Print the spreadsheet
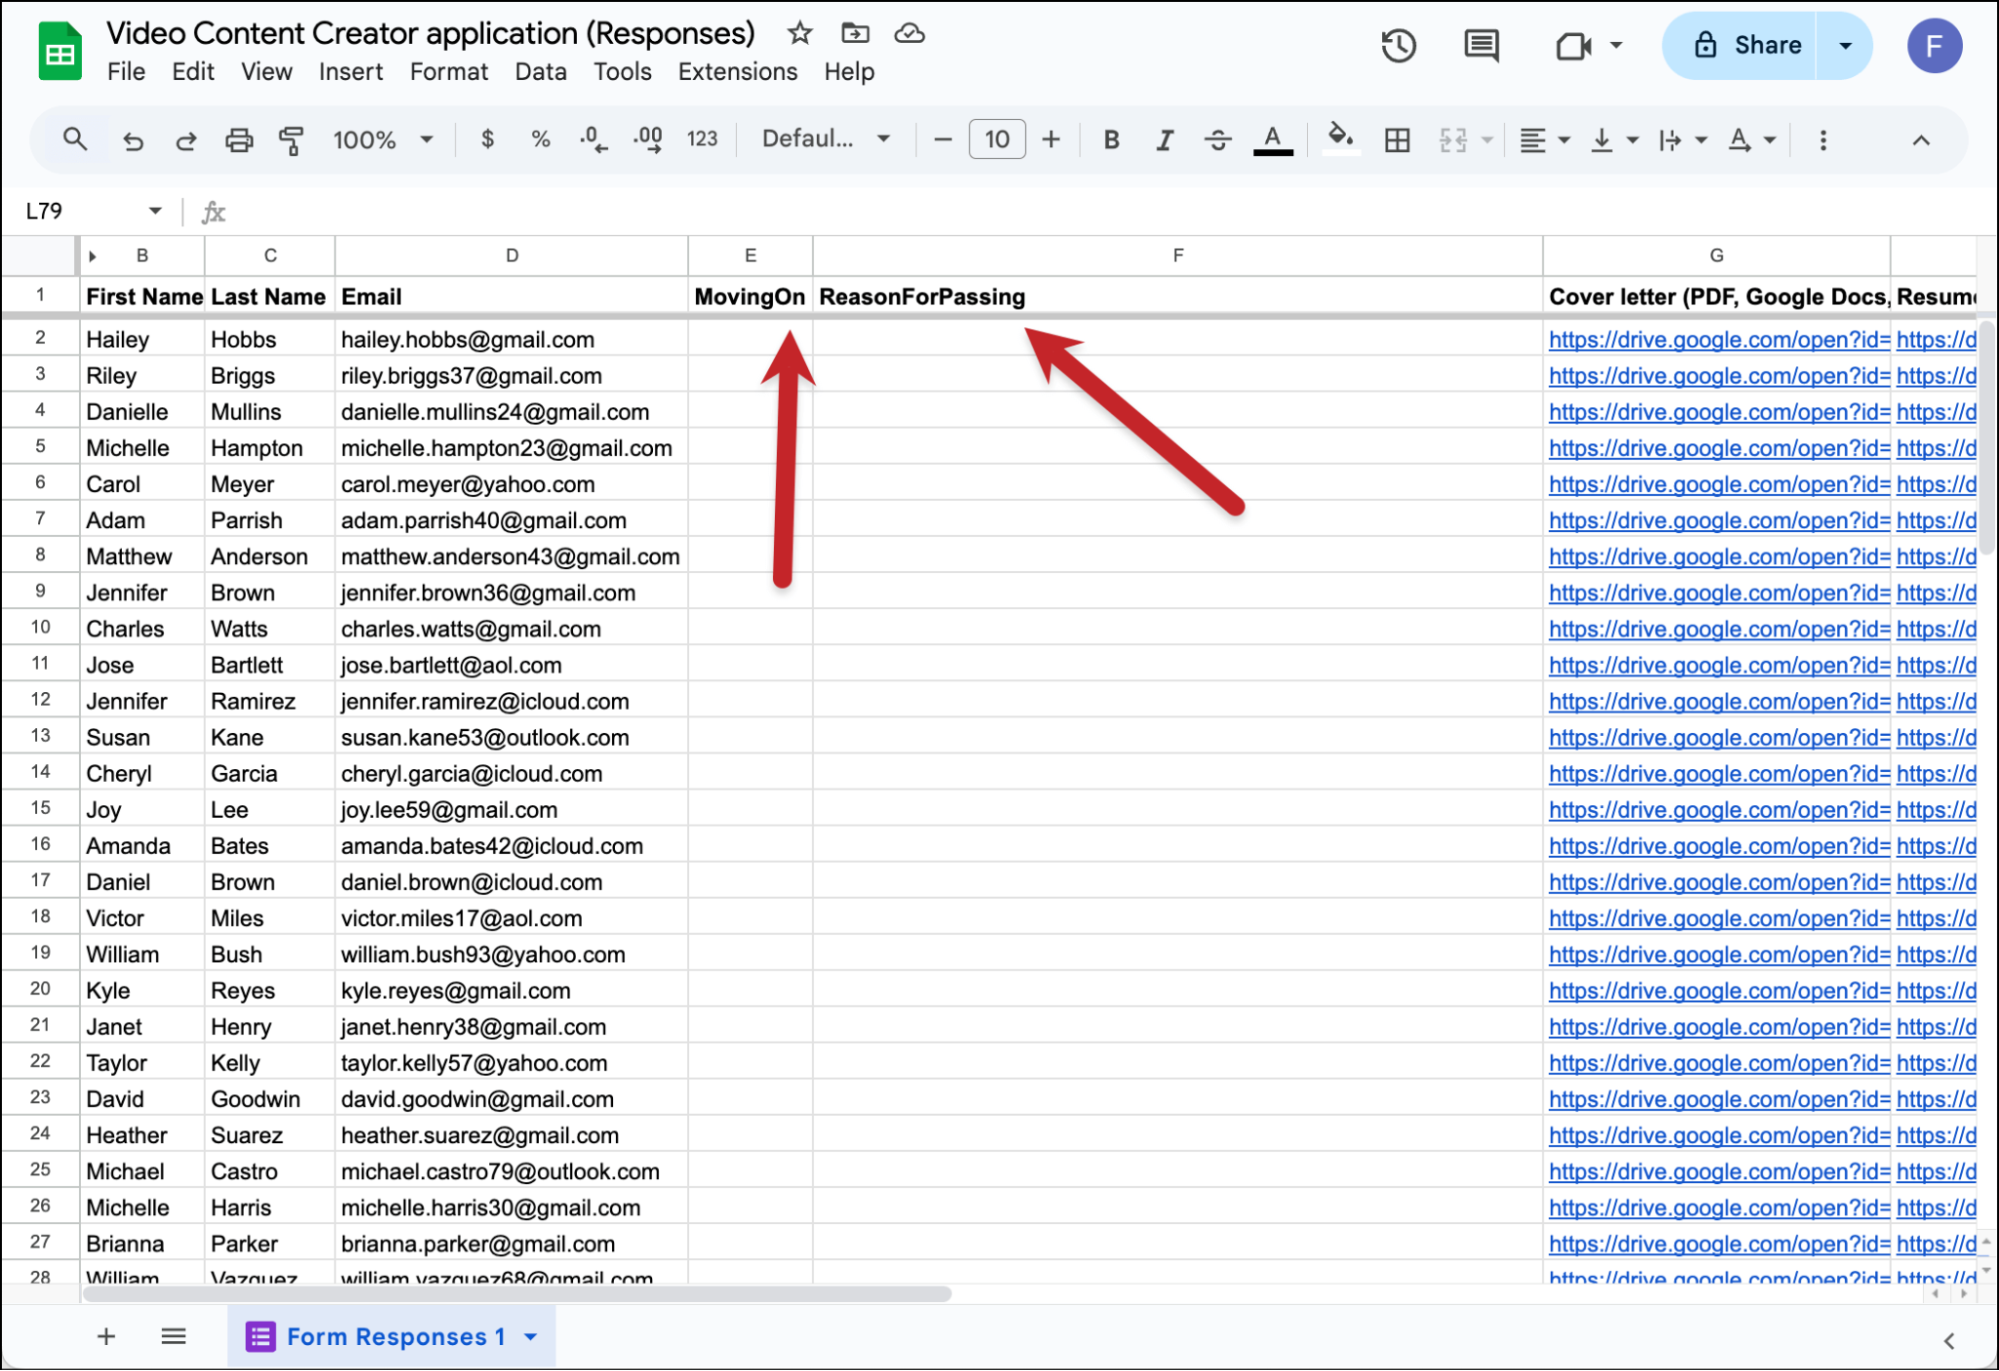Viewport: 1999px width, 1371px height. (x=238, y=140)
